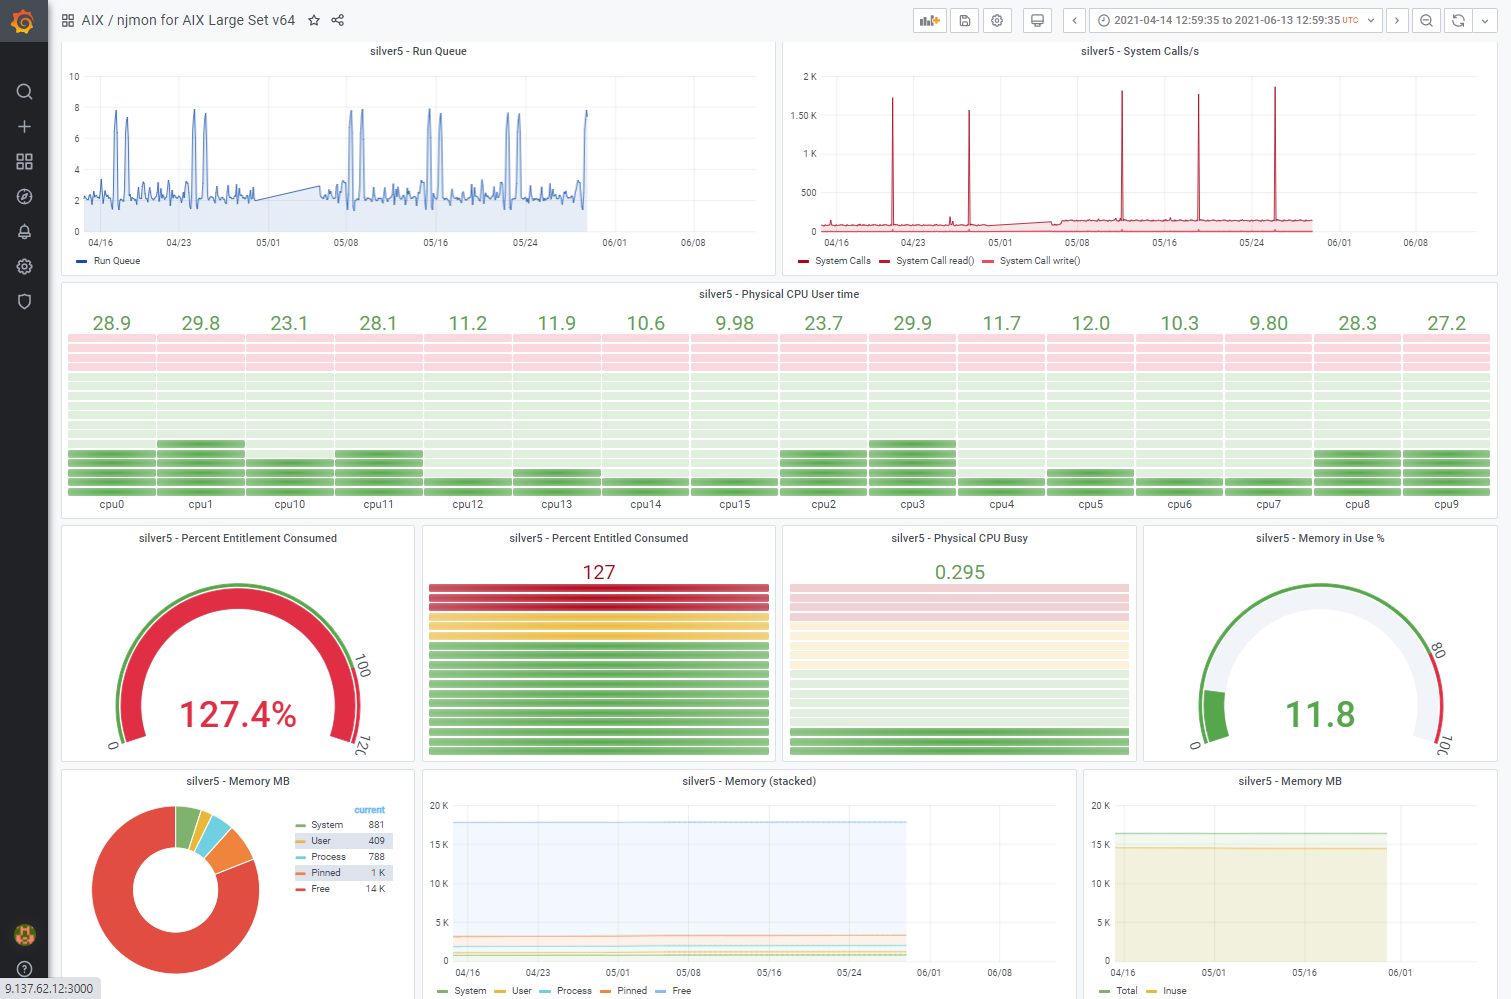Open Configuration gear in the sidebar
Screen dimensions: 1511x999
pyautogui.click(x=24, y=267)
